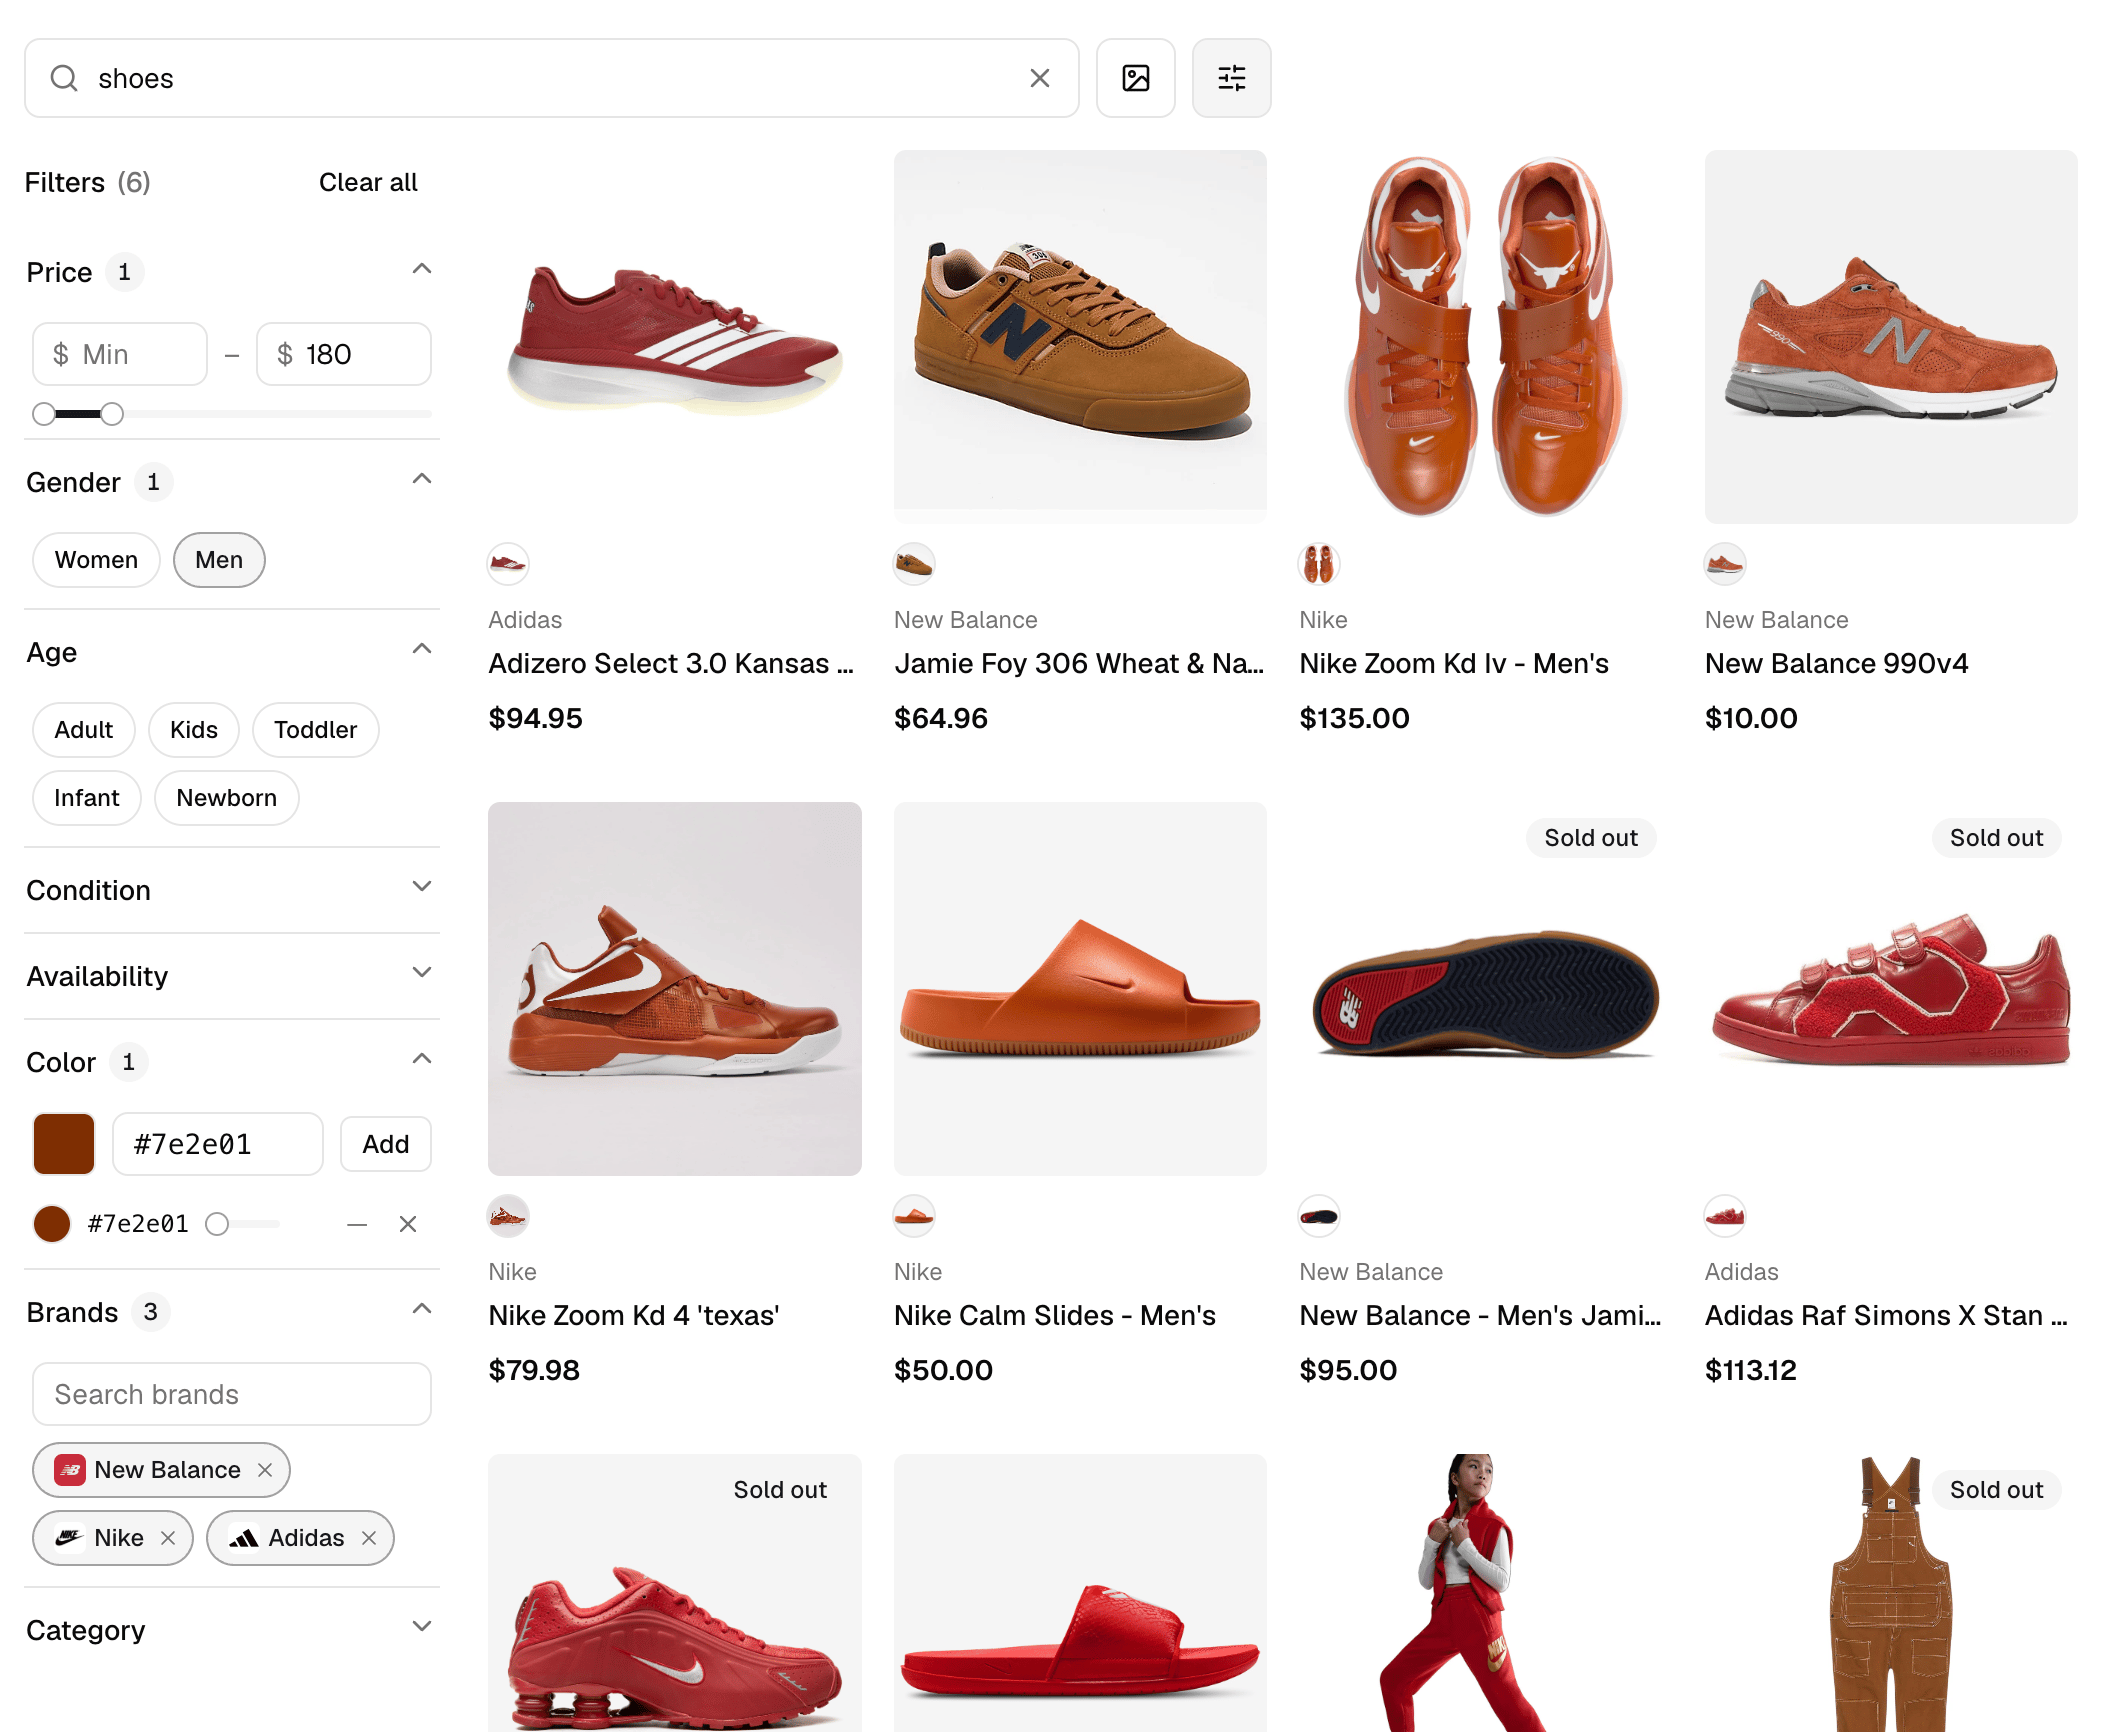Focus the Search brands field
The image size is (2116, 1732).
click(232, 1394)
